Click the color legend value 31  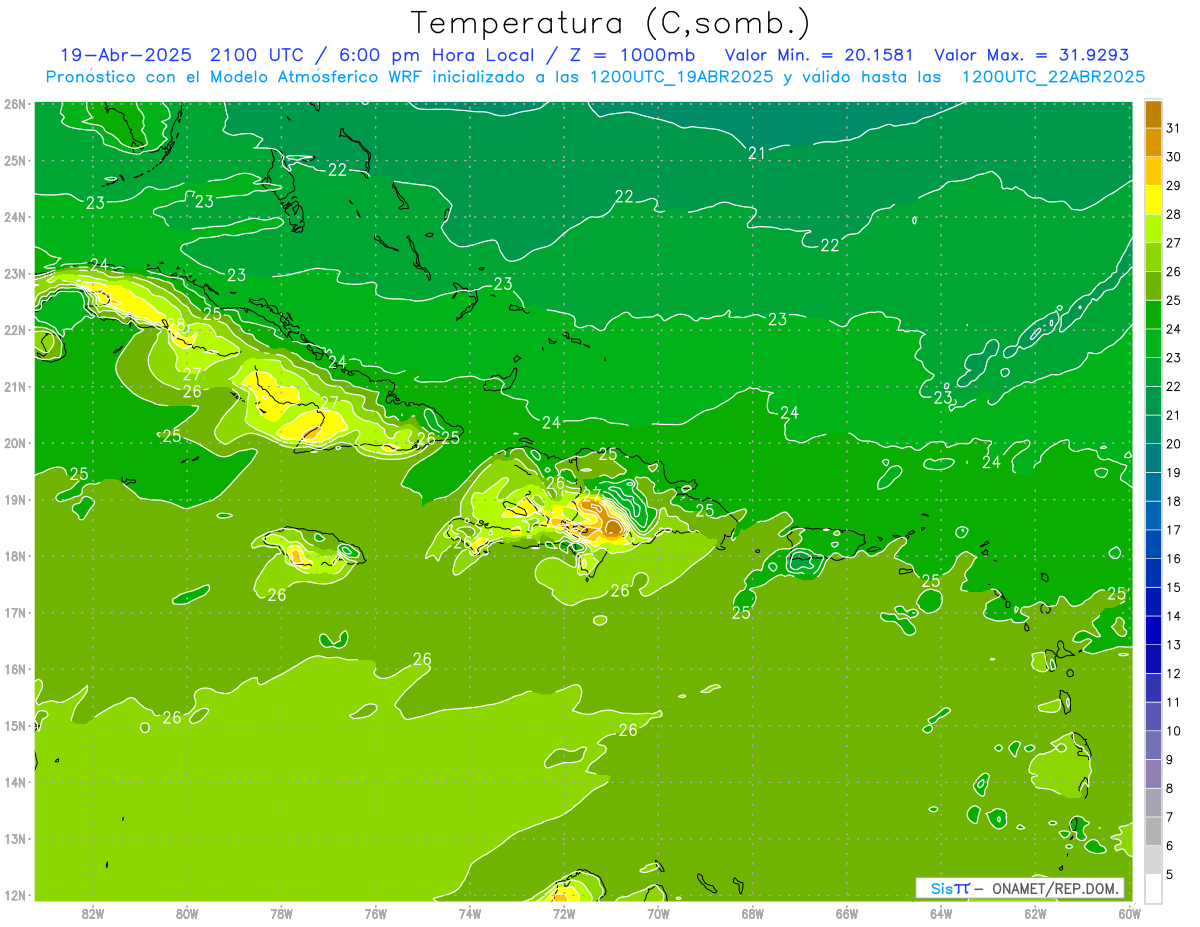pos(1174,128)
